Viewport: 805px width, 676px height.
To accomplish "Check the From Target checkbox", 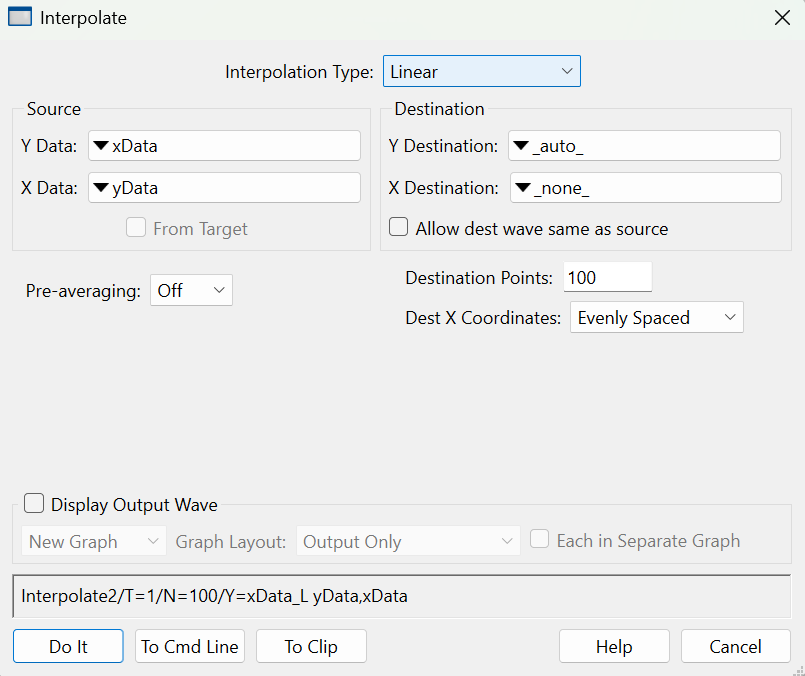I will 136,229.
